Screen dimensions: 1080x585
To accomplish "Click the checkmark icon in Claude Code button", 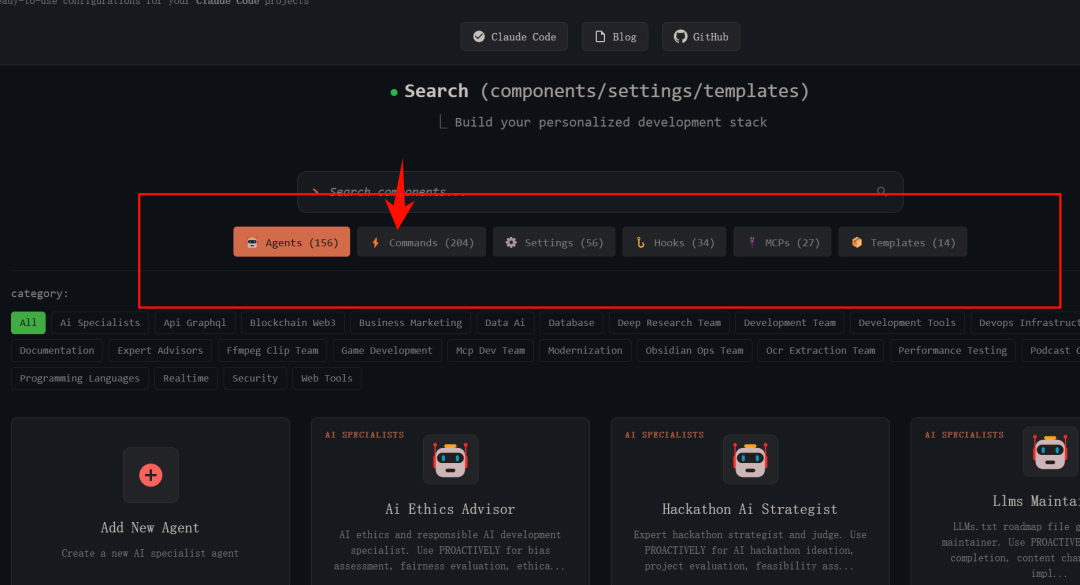I will [479, 37].
